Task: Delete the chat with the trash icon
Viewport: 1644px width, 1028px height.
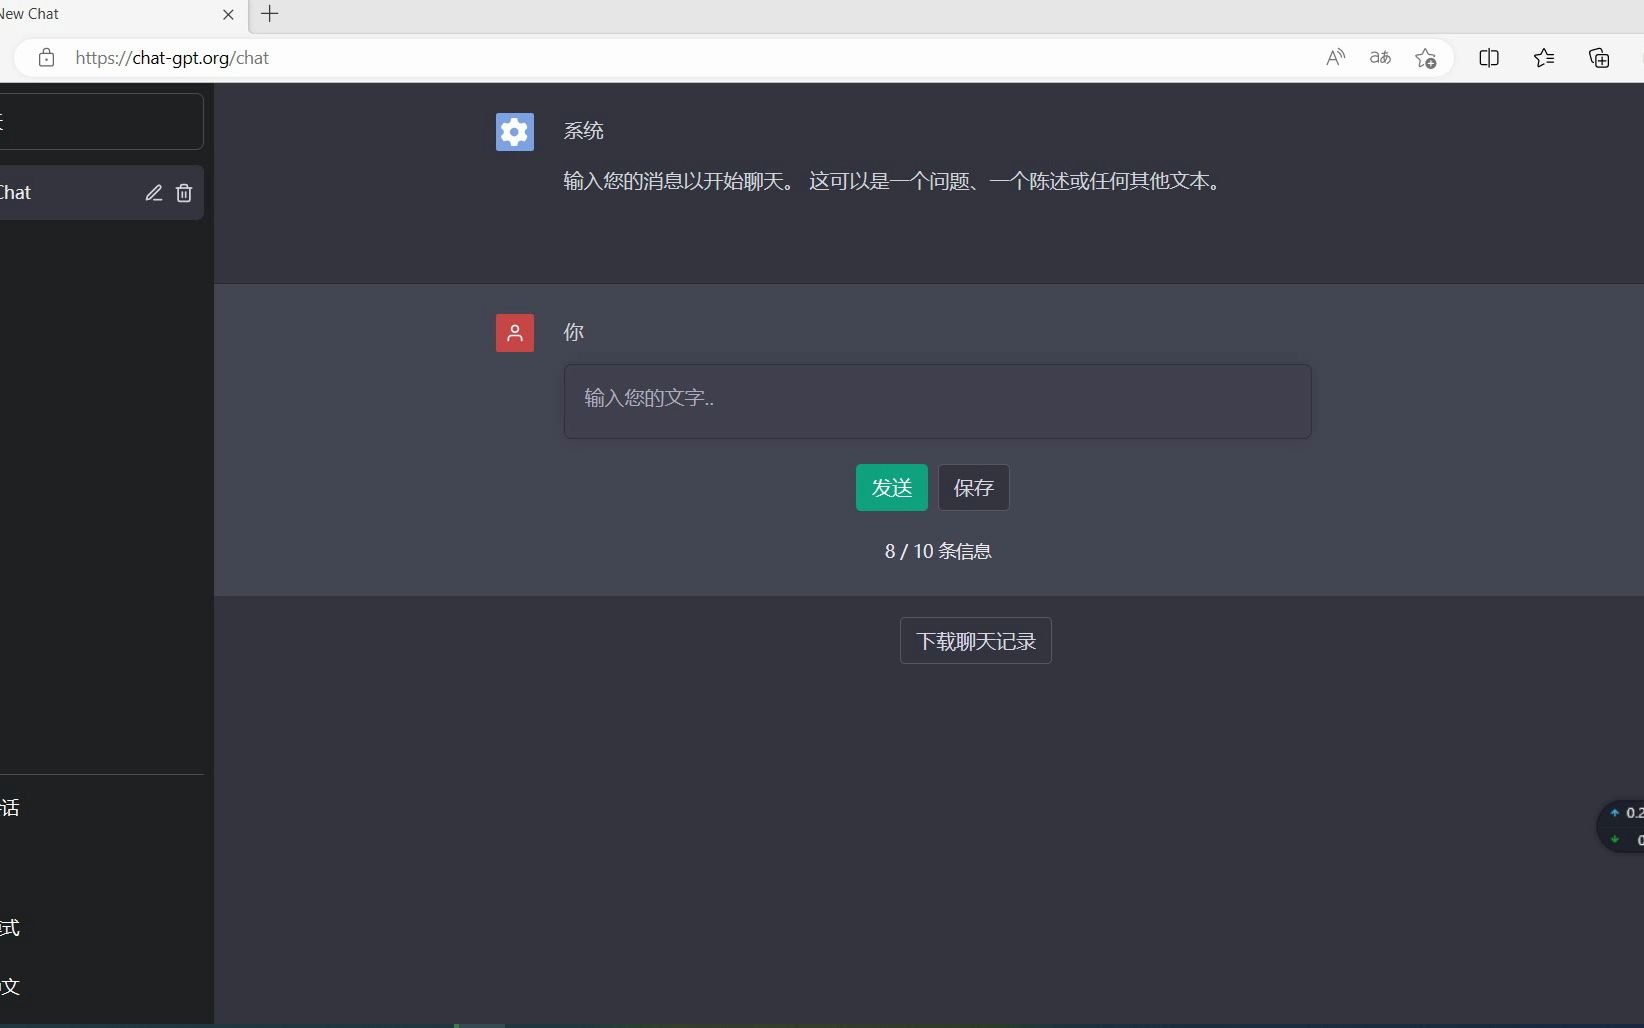Action: pos(184,192)
